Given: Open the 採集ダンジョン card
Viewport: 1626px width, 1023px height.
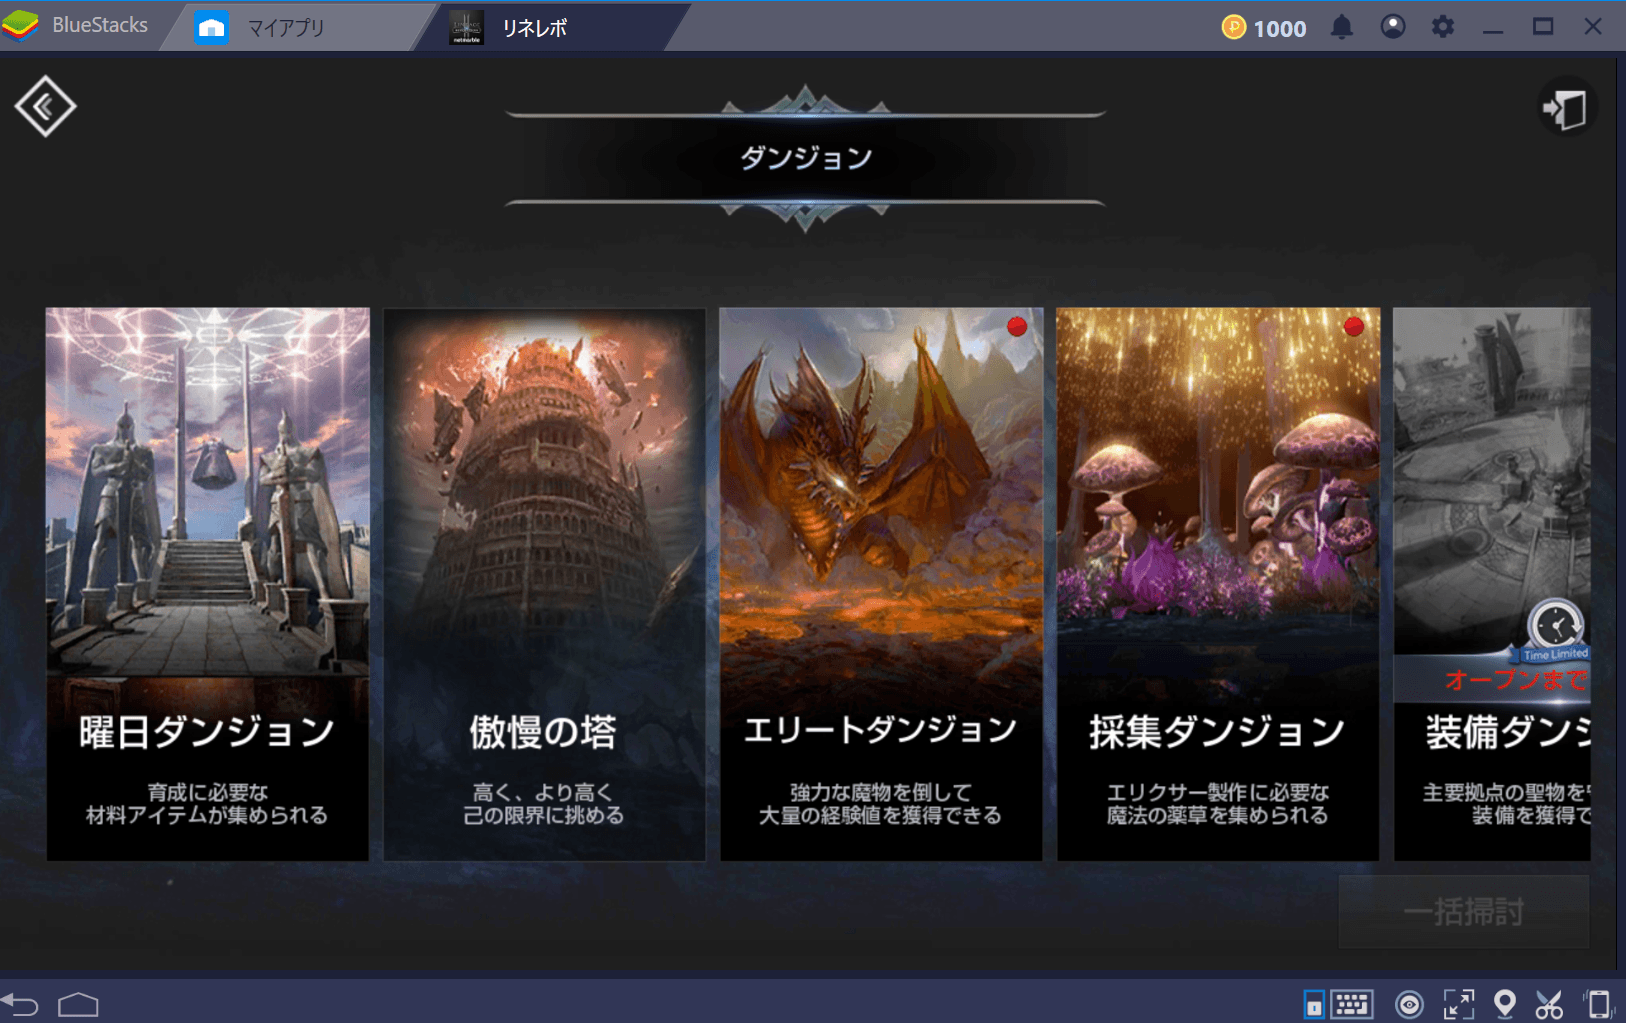Looking at the screenshot, I should pyautogui.click(x=1218, y=584).
